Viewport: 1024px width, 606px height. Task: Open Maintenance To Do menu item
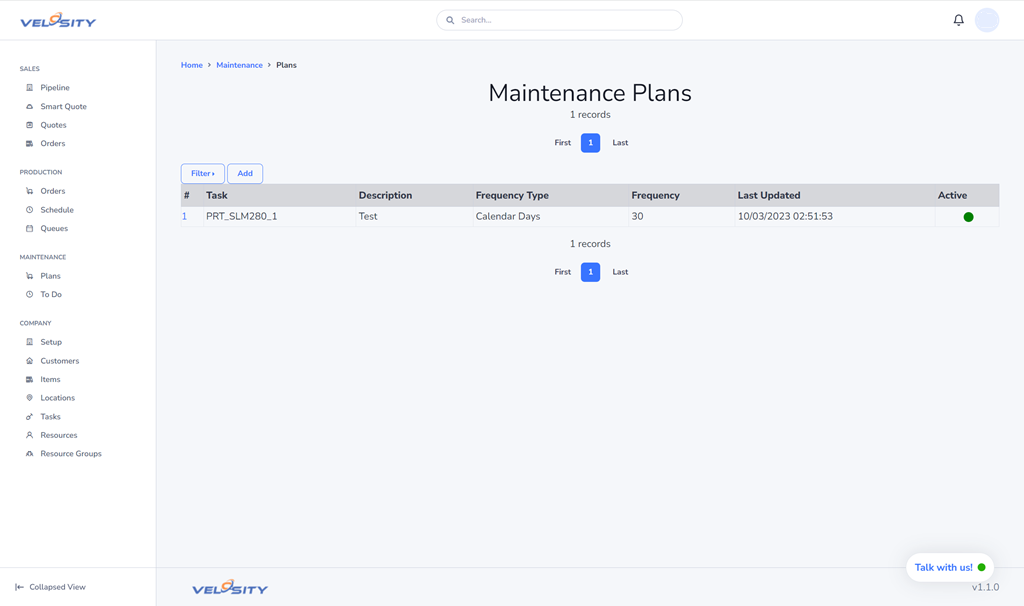coord(51,295)
